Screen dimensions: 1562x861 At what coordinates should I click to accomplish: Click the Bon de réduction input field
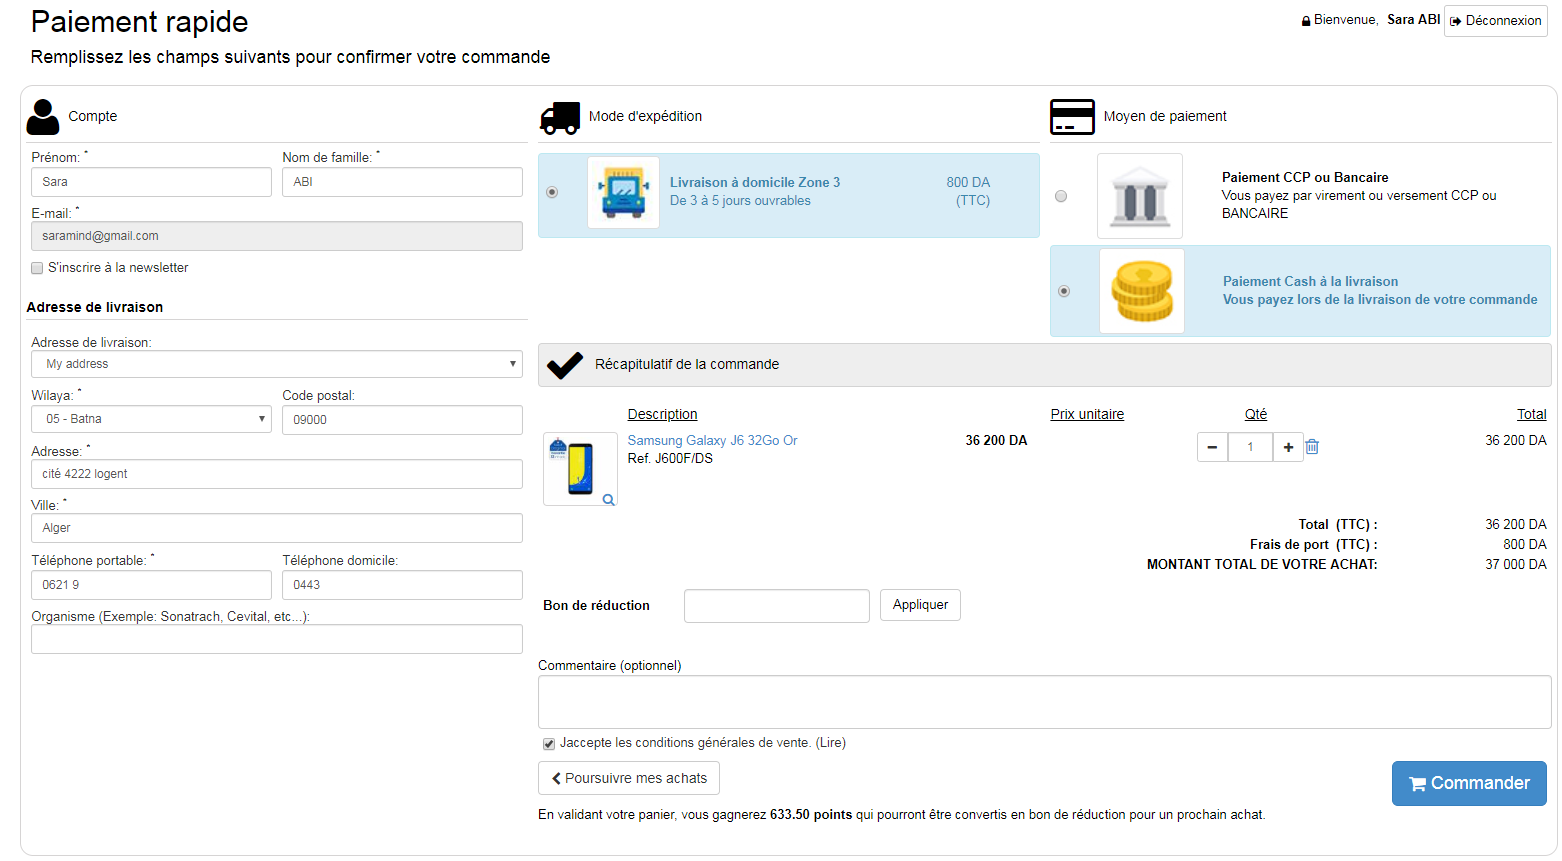point(777,606)
